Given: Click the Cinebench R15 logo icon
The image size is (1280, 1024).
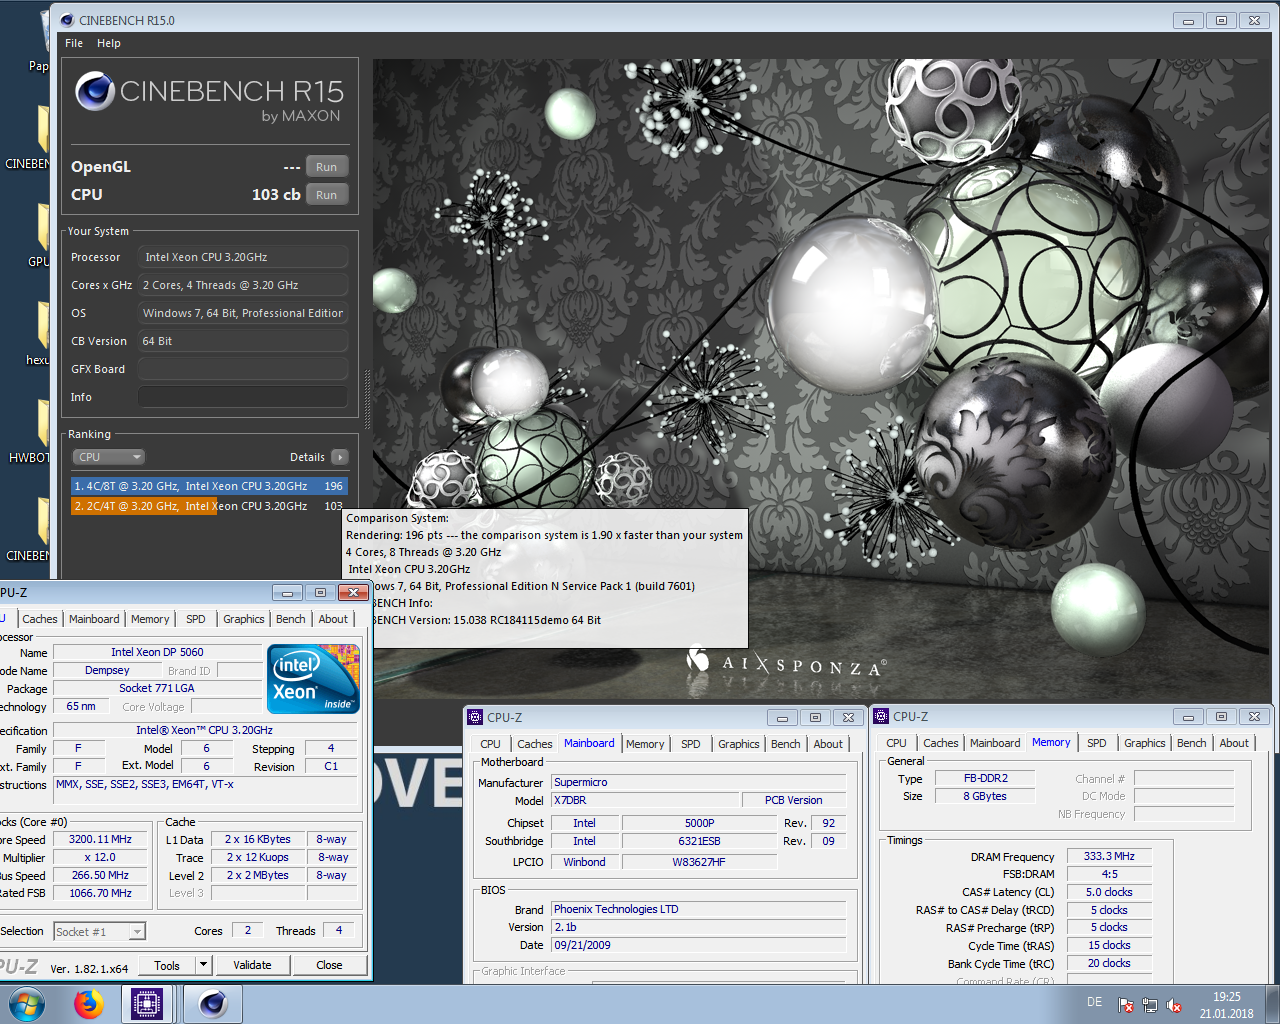Looking at the screenshot, I should (x=95, y=91).
